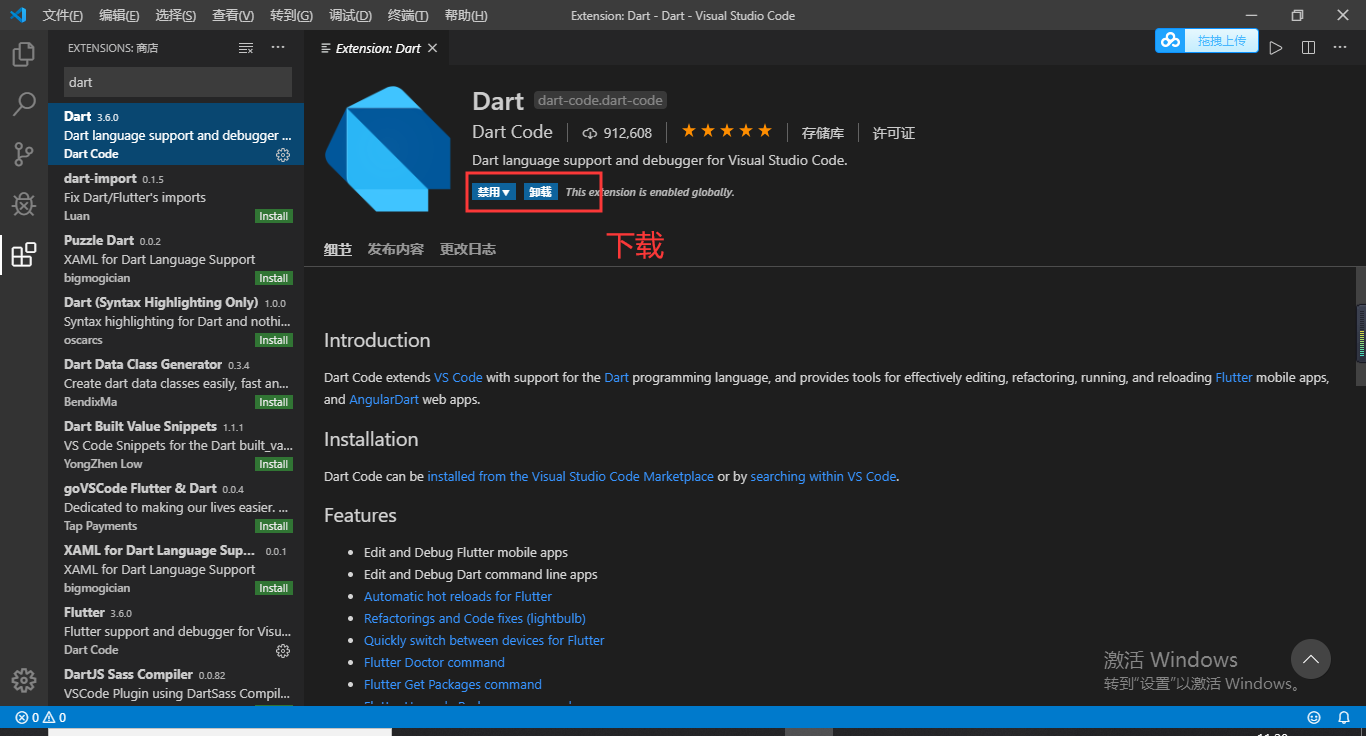The width and height of the screenshot is (1366, 736).
Task: Switch to the 更改日志 (Changelog) tab
Action: click(x=468, y=249)
